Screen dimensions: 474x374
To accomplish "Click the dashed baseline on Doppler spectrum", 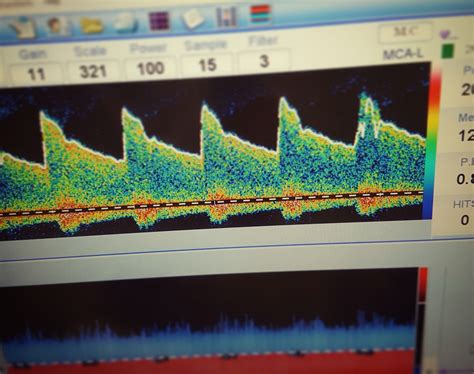I will [x=213, y=203].
